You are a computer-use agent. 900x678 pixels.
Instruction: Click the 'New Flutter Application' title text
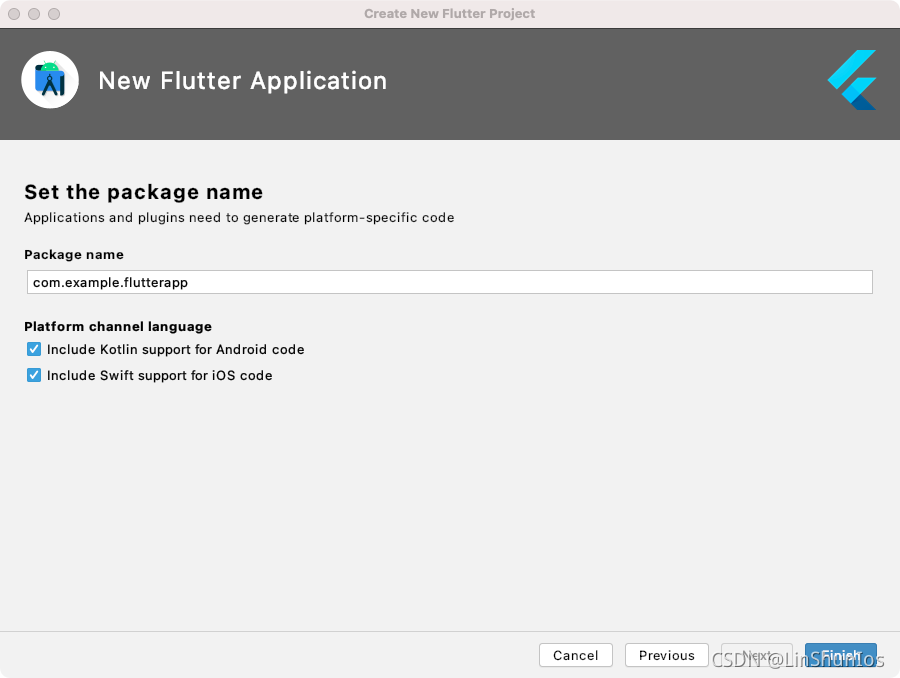tap(243, 80)
